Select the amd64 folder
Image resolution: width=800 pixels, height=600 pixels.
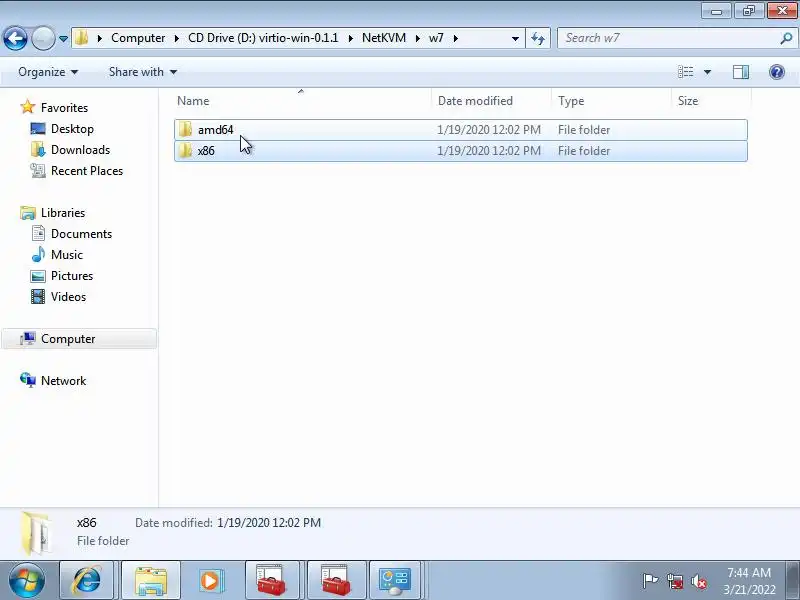(461, 130)
